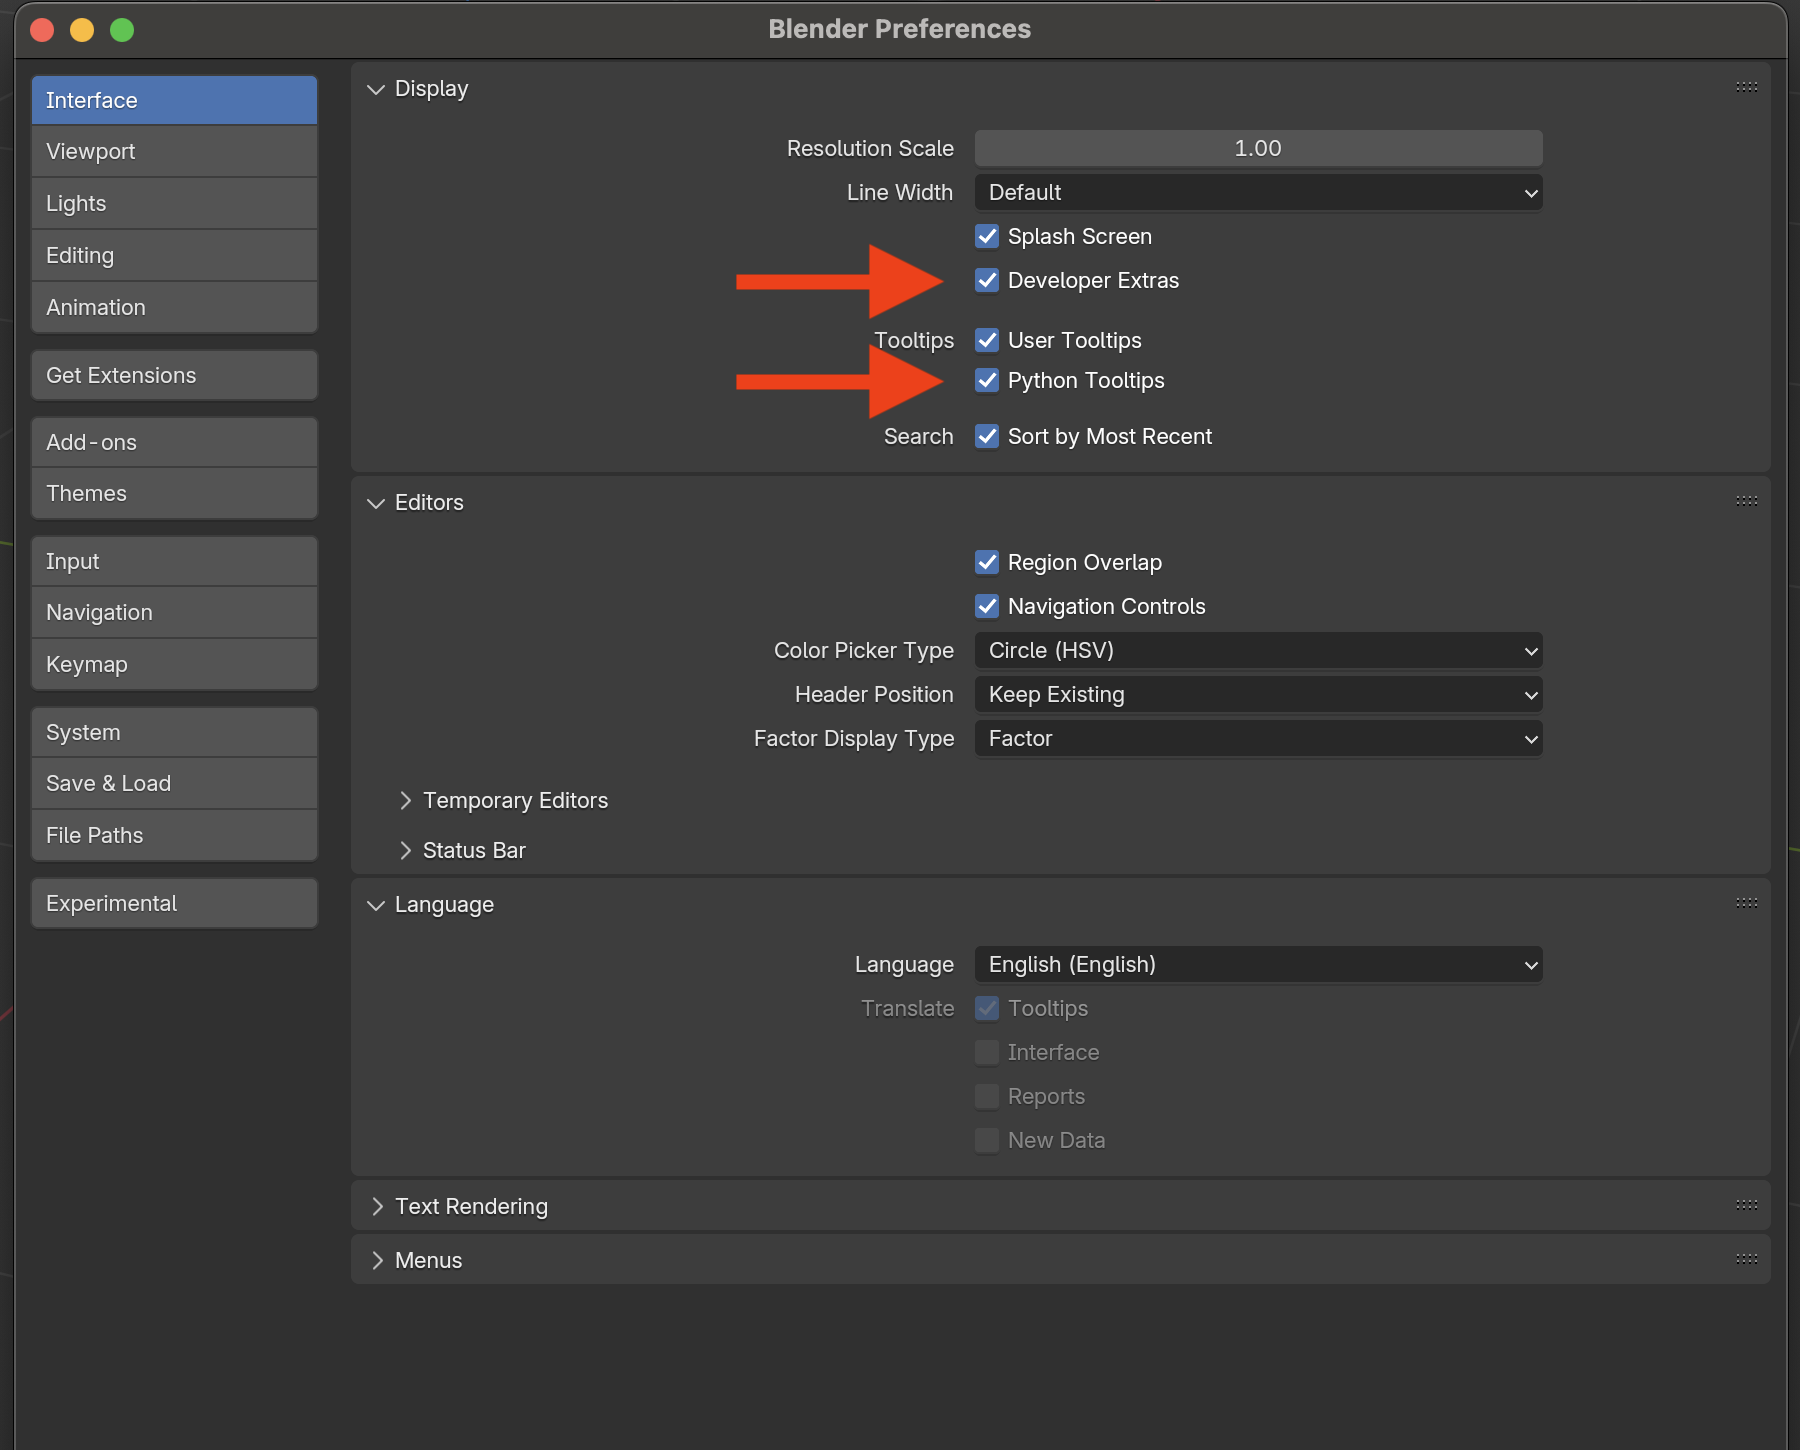Image resolution: width=1800 pixels, height=1450 pixels.
Task: Click the Menus panel drag grip icon
Action: pos(1746,1259)
